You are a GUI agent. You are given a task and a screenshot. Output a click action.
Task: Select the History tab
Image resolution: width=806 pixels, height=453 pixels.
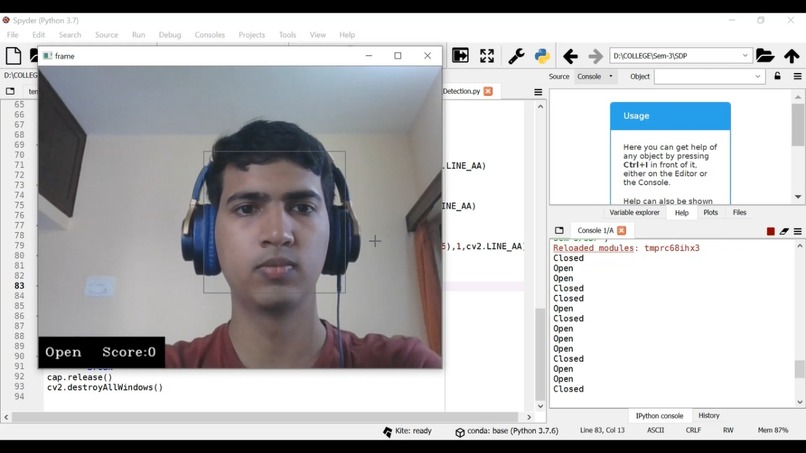click(709, 415)
